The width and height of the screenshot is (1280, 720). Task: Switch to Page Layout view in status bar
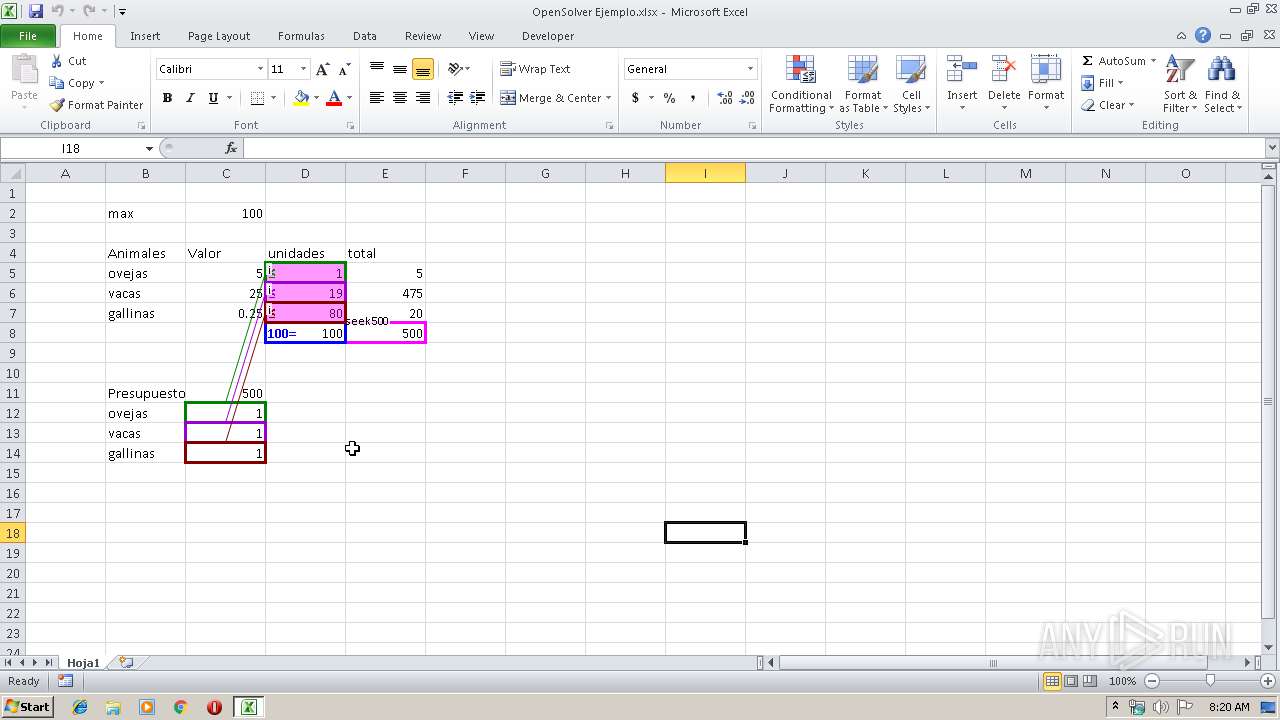coord(1071,681)
